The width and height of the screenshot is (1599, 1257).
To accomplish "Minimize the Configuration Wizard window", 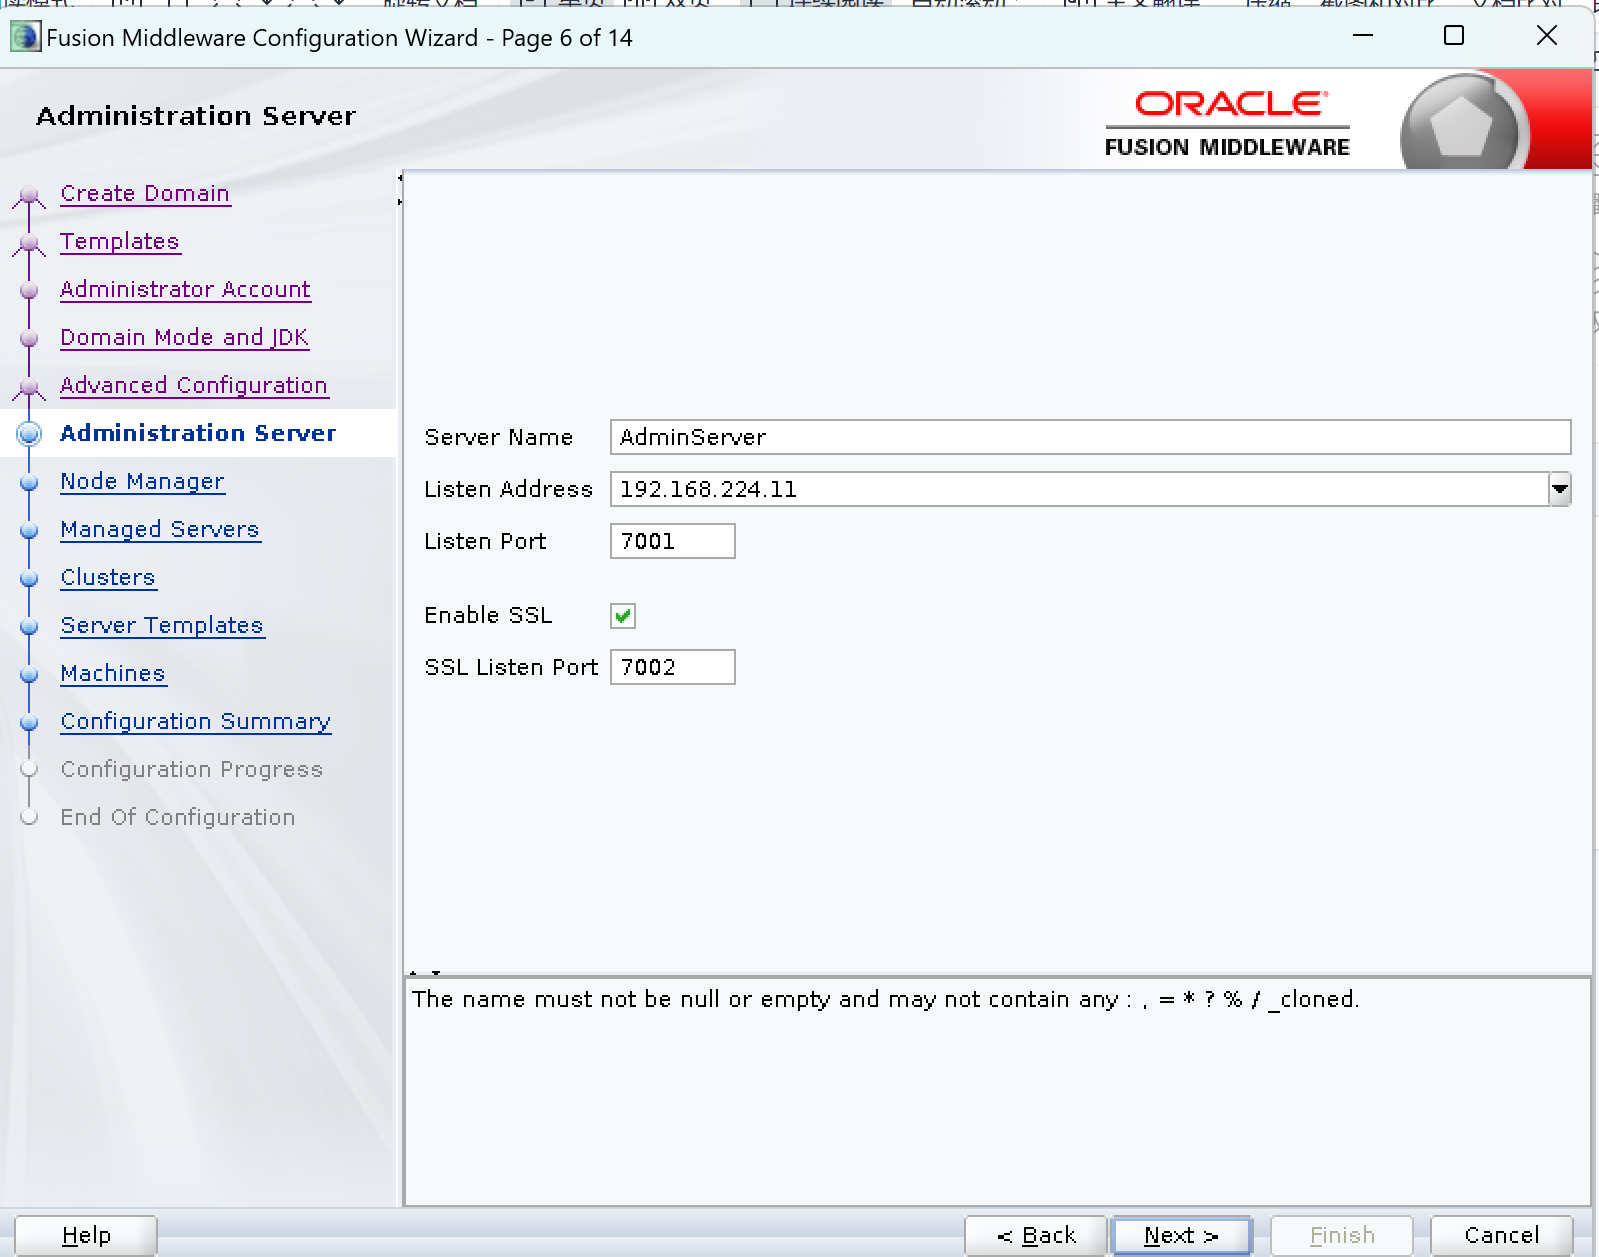I will 1363,36.
